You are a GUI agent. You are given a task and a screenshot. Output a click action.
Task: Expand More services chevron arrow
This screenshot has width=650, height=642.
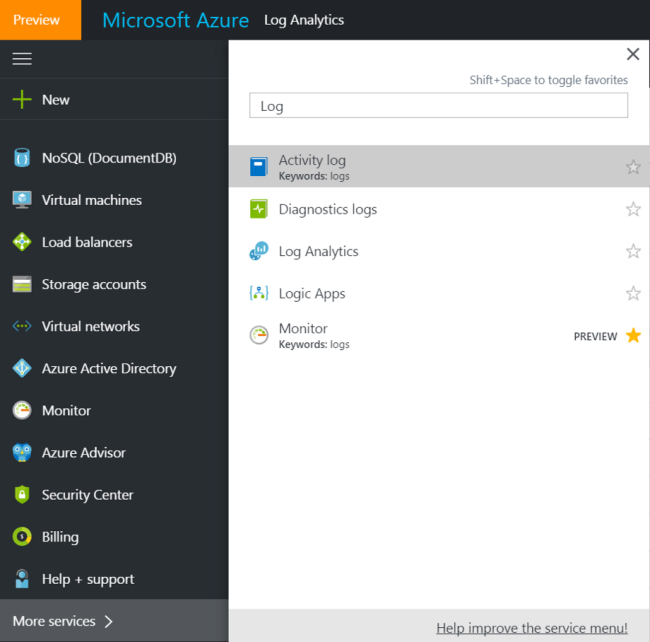109,621
